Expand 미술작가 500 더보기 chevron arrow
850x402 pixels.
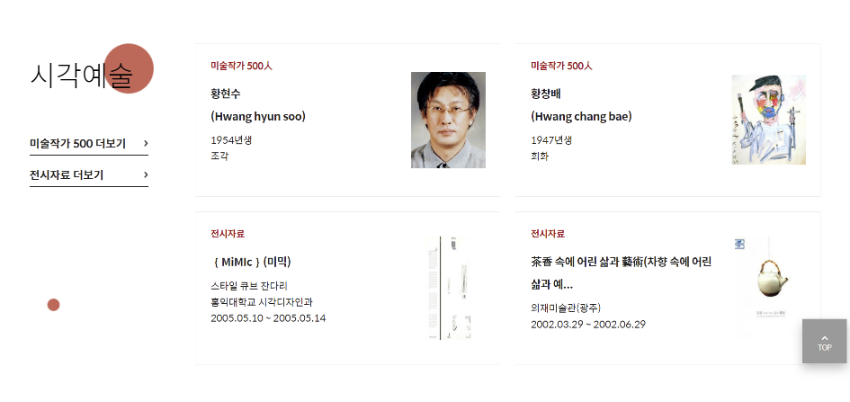tap(146, 143)
